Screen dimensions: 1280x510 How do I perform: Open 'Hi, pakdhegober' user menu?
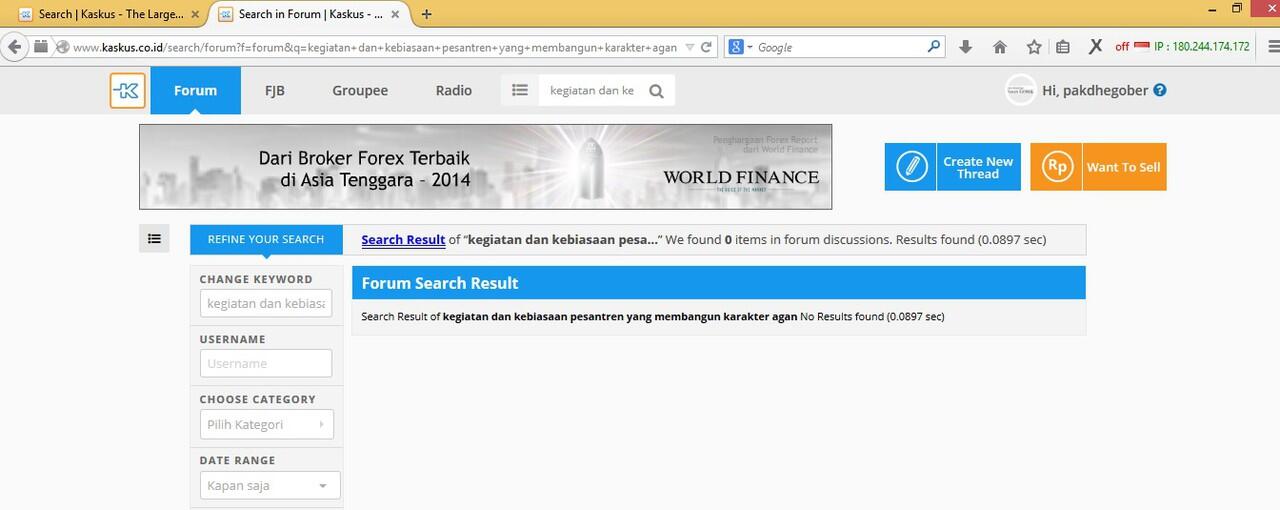(1096, 90)
